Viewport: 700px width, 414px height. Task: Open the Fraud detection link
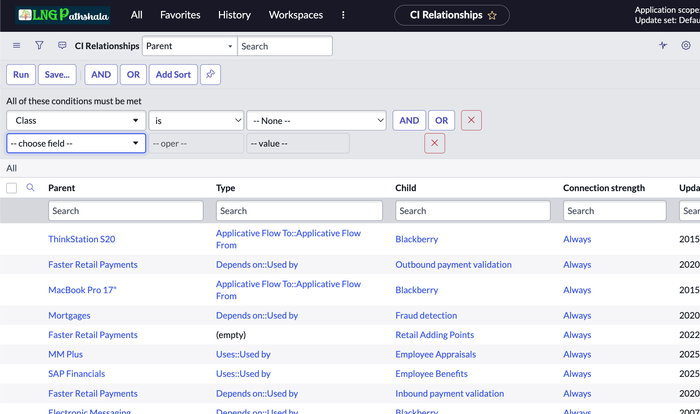coord(426,315)
